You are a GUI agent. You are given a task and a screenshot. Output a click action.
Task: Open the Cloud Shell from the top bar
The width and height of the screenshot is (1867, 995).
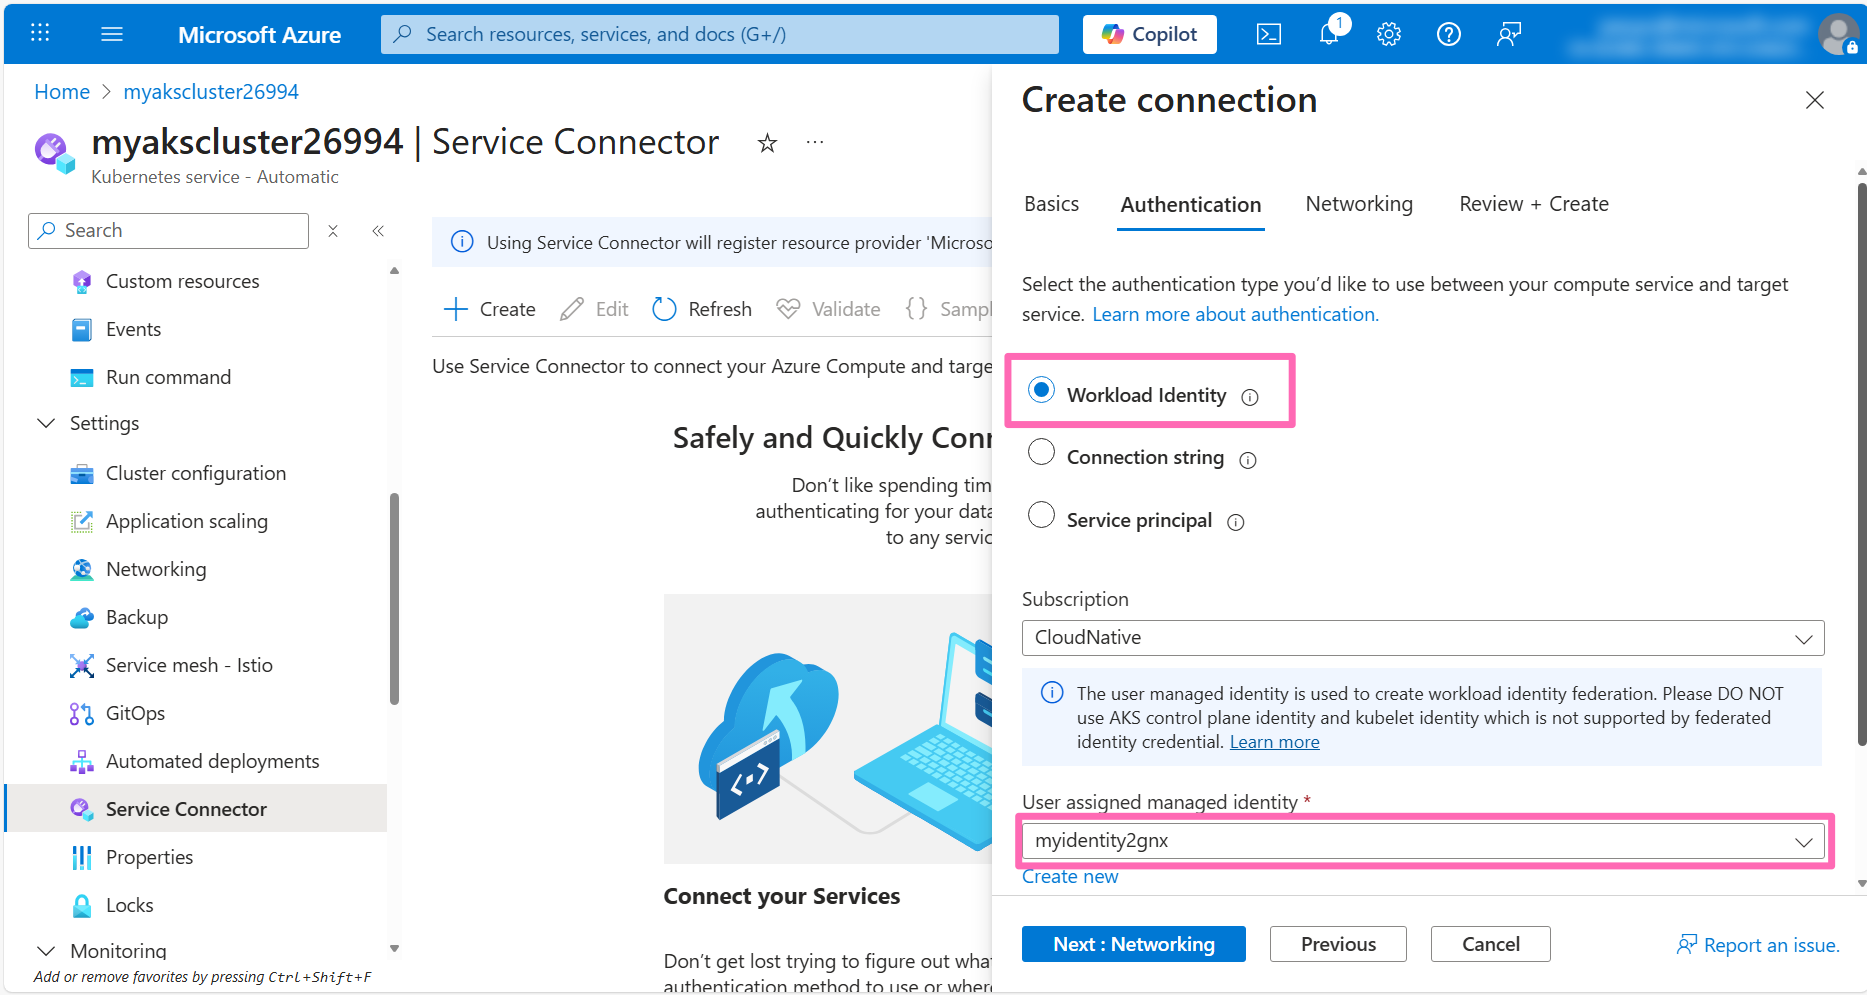click(1268, 33)
